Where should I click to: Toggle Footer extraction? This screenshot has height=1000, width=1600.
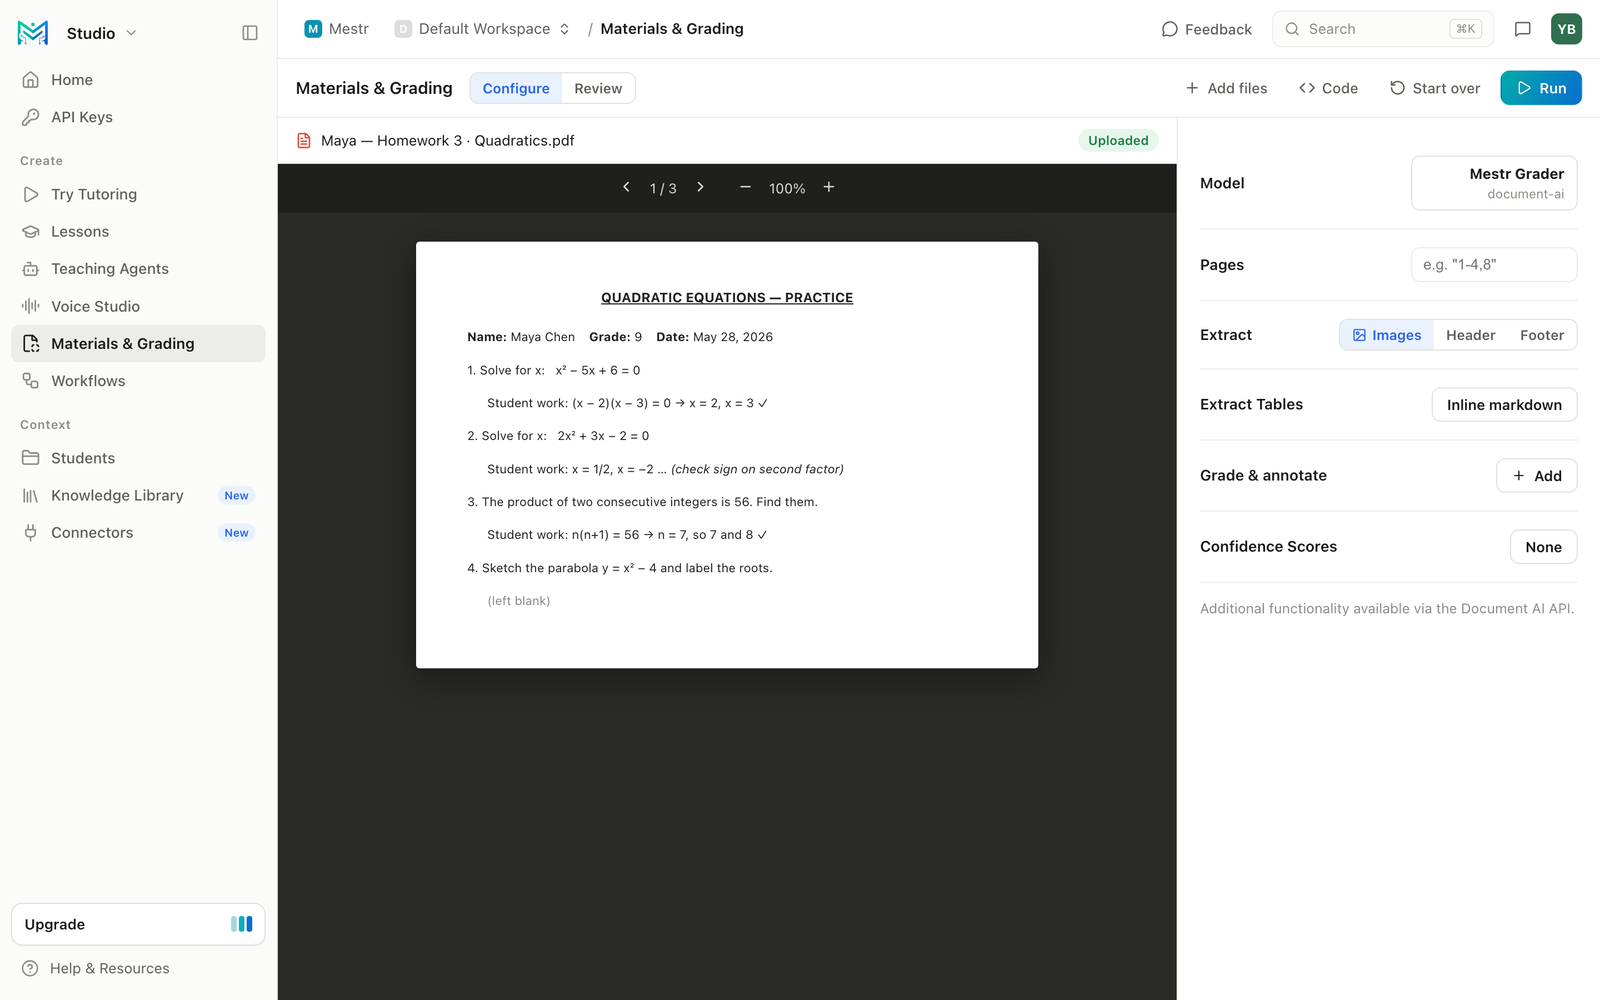[1541, 335]
